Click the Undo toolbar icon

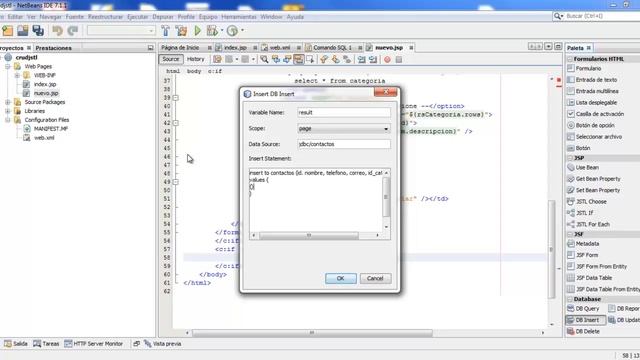point(57,31)
